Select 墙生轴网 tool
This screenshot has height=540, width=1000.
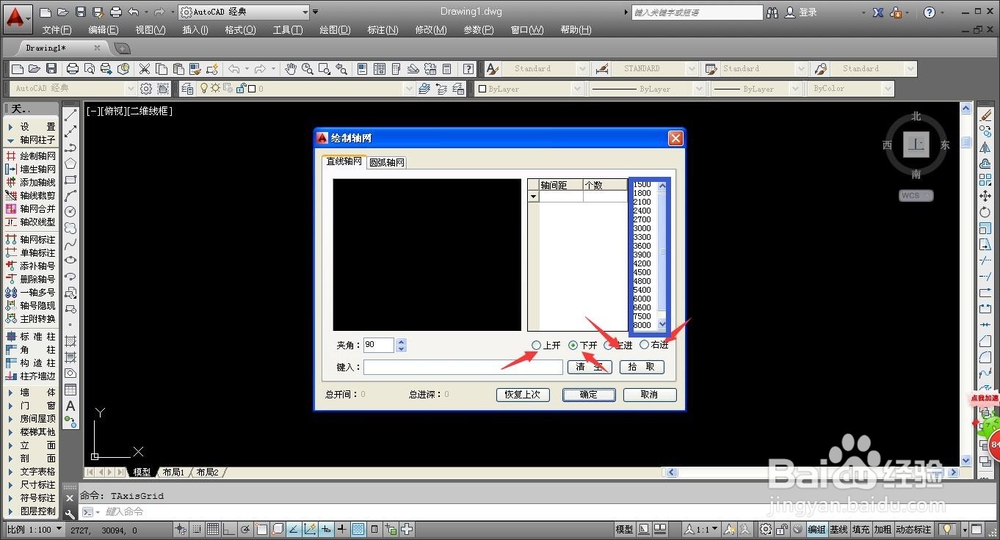coord(31,169)
